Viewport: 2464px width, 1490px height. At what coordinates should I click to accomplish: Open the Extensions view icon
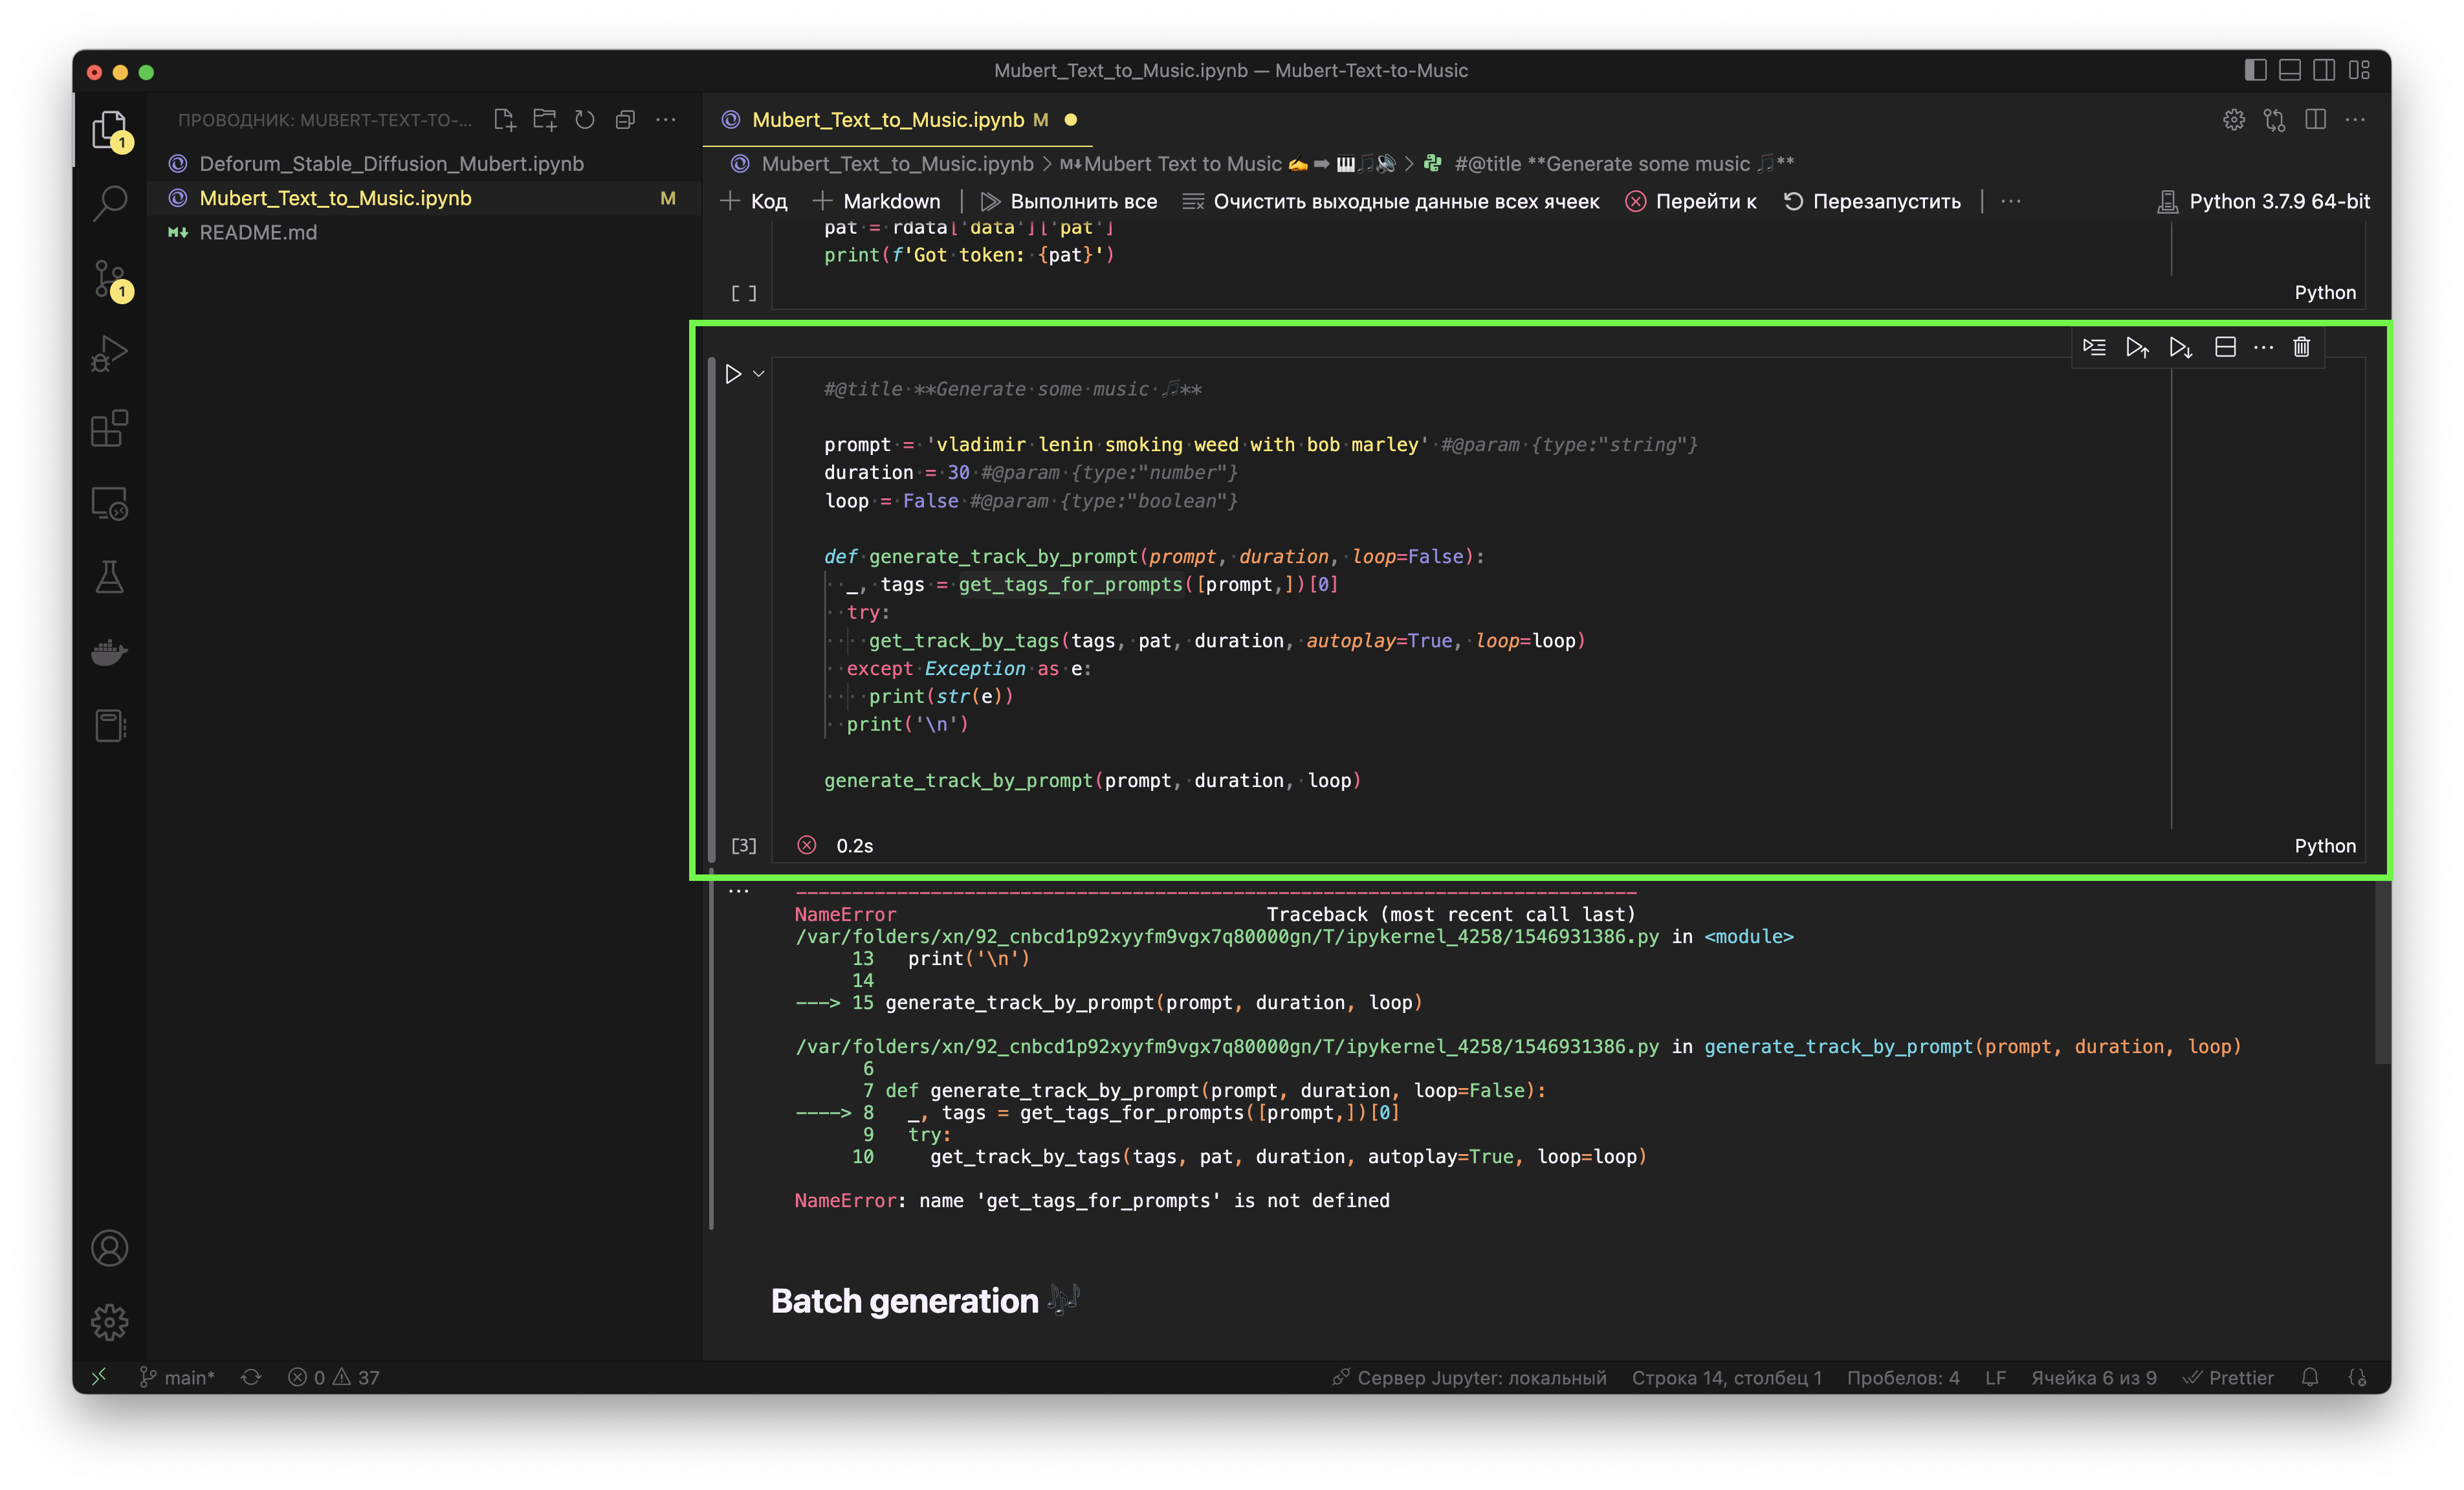(109, 429)
